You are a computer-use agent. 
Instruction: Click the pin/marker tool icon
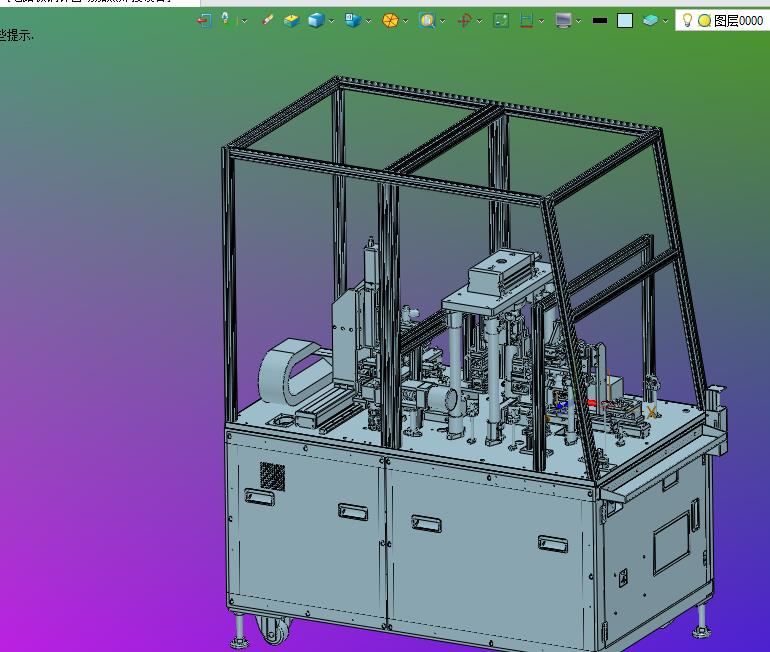click(x=225, y=19)
